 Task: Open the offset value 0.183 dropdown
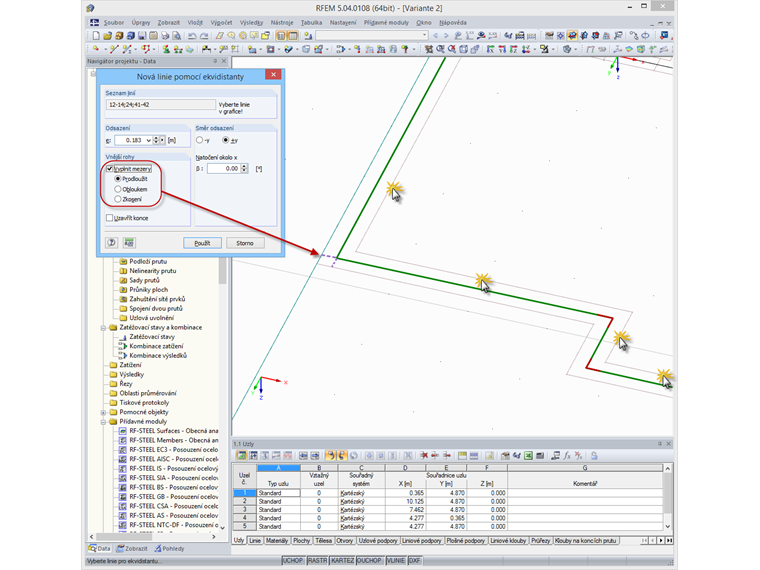click(148, 140)
